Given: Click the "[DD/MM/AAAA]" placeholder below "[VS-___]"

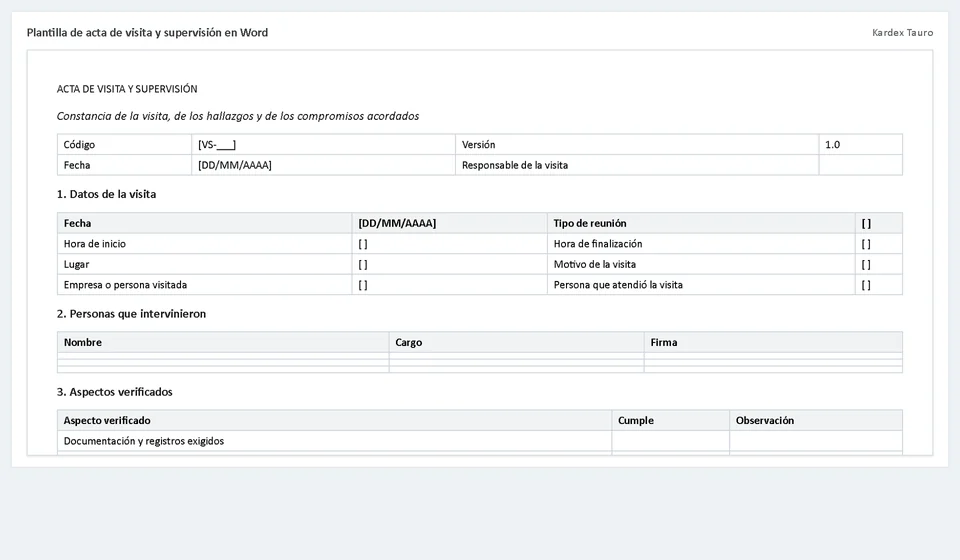Looking at the screenshot, I should tap(234, 165).
